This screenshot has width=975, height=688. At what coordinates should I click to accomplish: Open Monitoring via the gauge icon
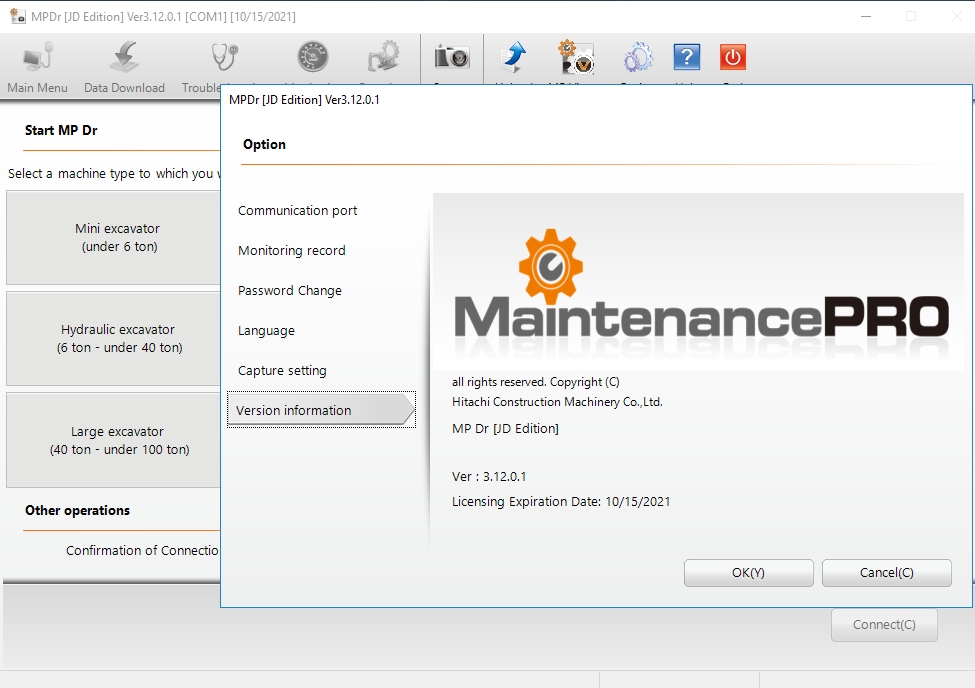pos(313,57)
